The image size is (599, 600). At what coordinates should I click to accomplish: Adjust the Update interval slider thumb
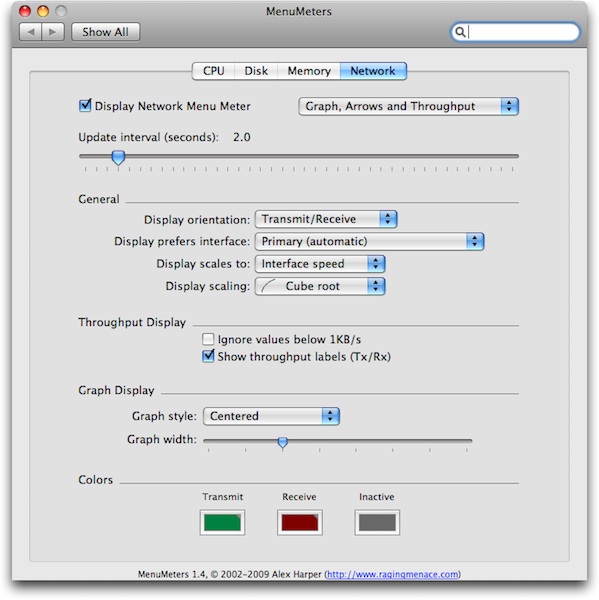[118, 157]
